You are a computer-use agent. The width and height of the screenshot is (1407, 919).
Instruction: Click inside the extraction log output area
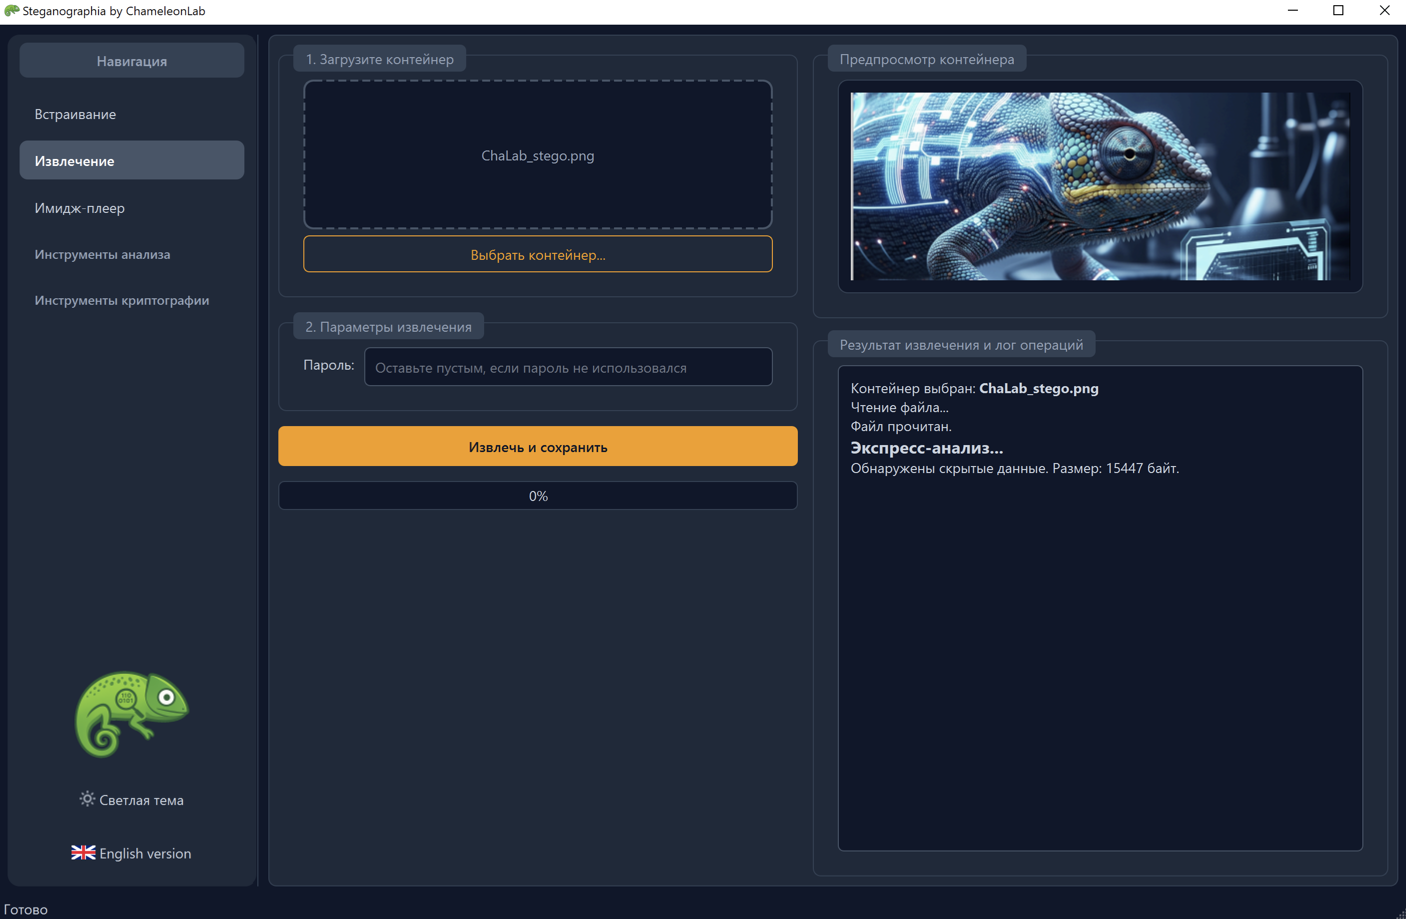pos(1099,650)
